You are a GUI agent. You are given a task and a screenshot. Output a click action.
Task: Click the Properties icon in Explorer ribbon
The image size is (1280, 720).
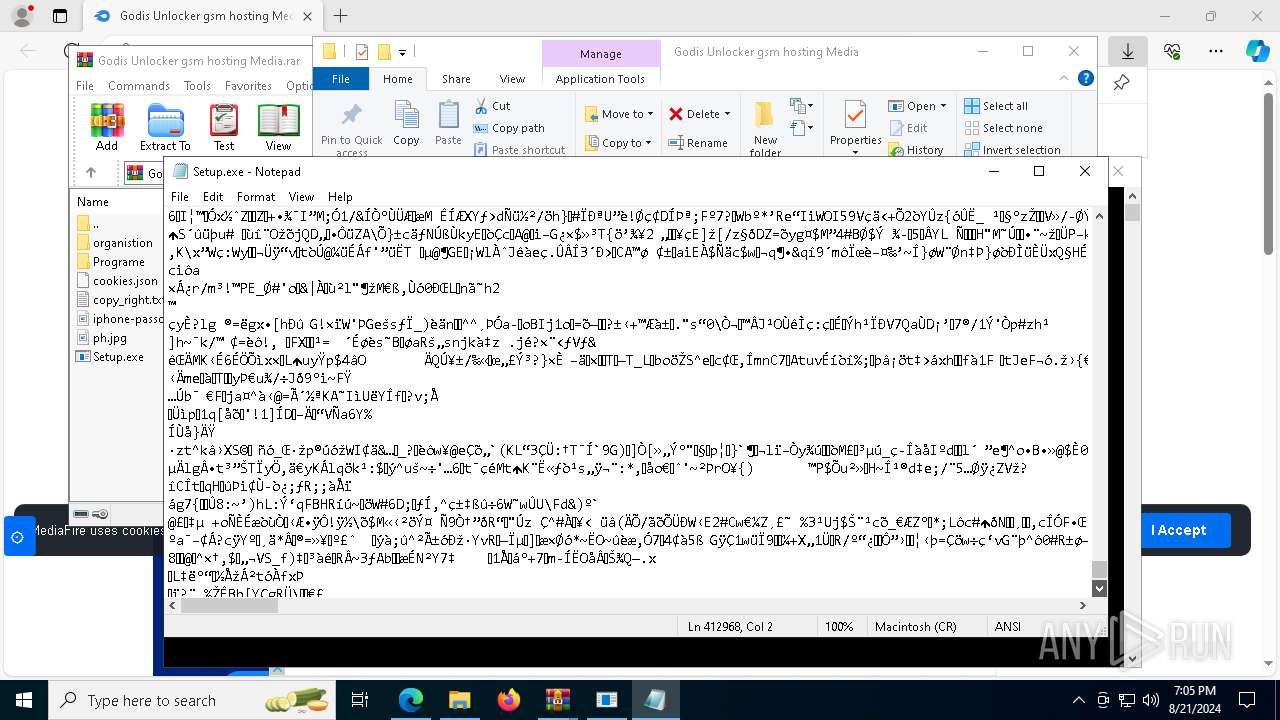[x=856, y=124]
